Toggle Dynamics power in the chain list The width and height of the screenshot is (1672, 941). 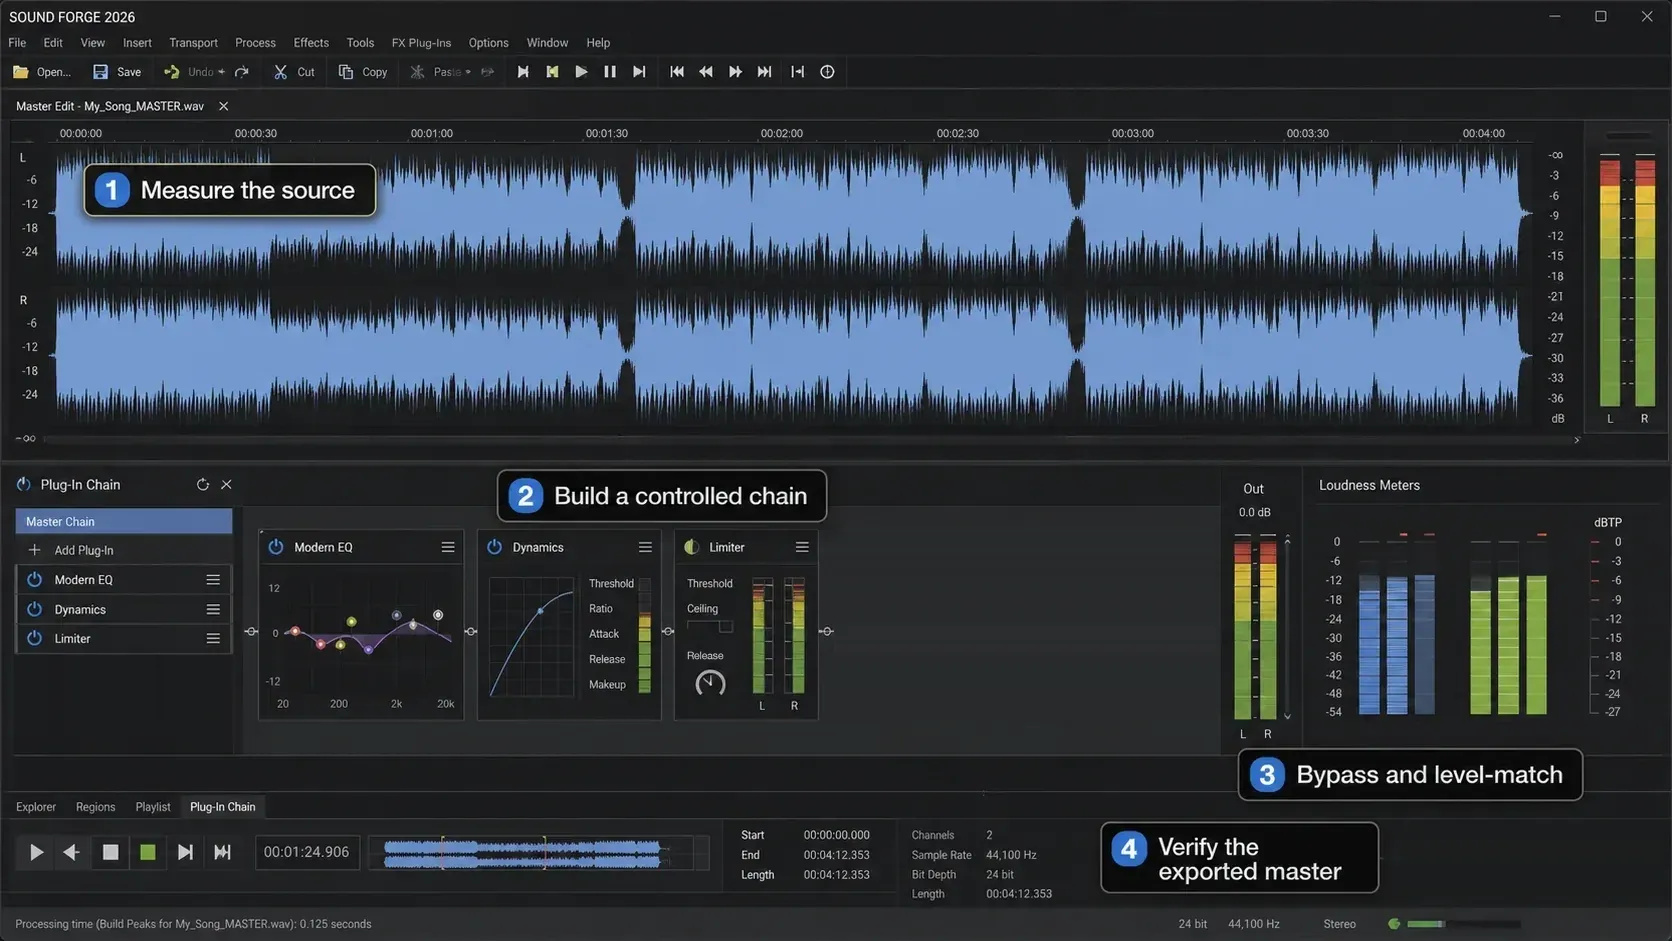[34, 609]
